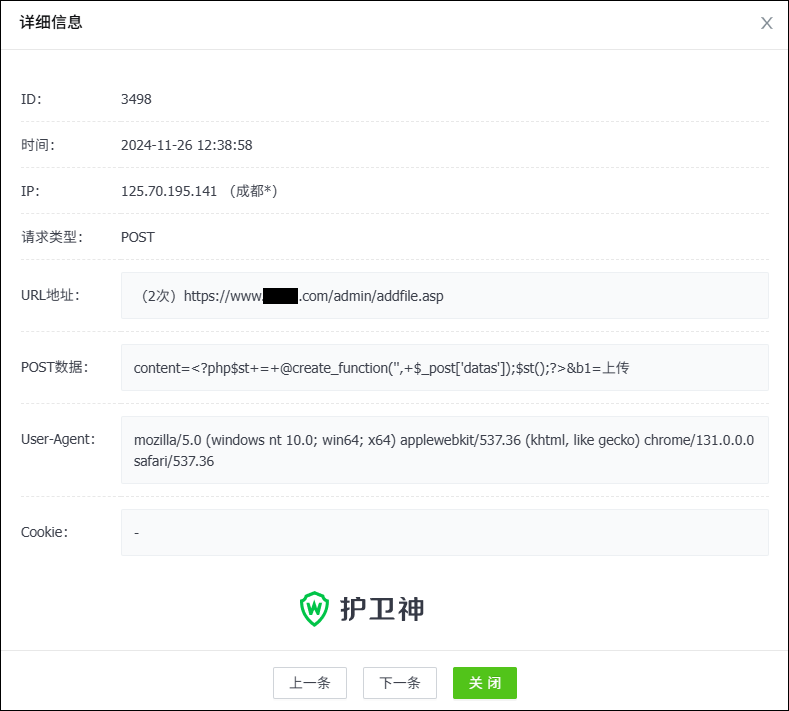The width and height of the screenshot is (789, 711).
Task: Click the green 关闭 button
Action: 485,683
